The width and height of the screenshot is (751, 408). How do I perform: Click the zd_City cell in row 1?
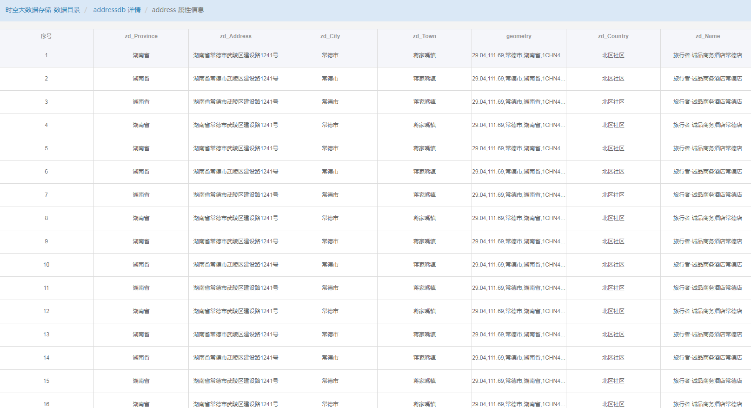click(330, 56)
